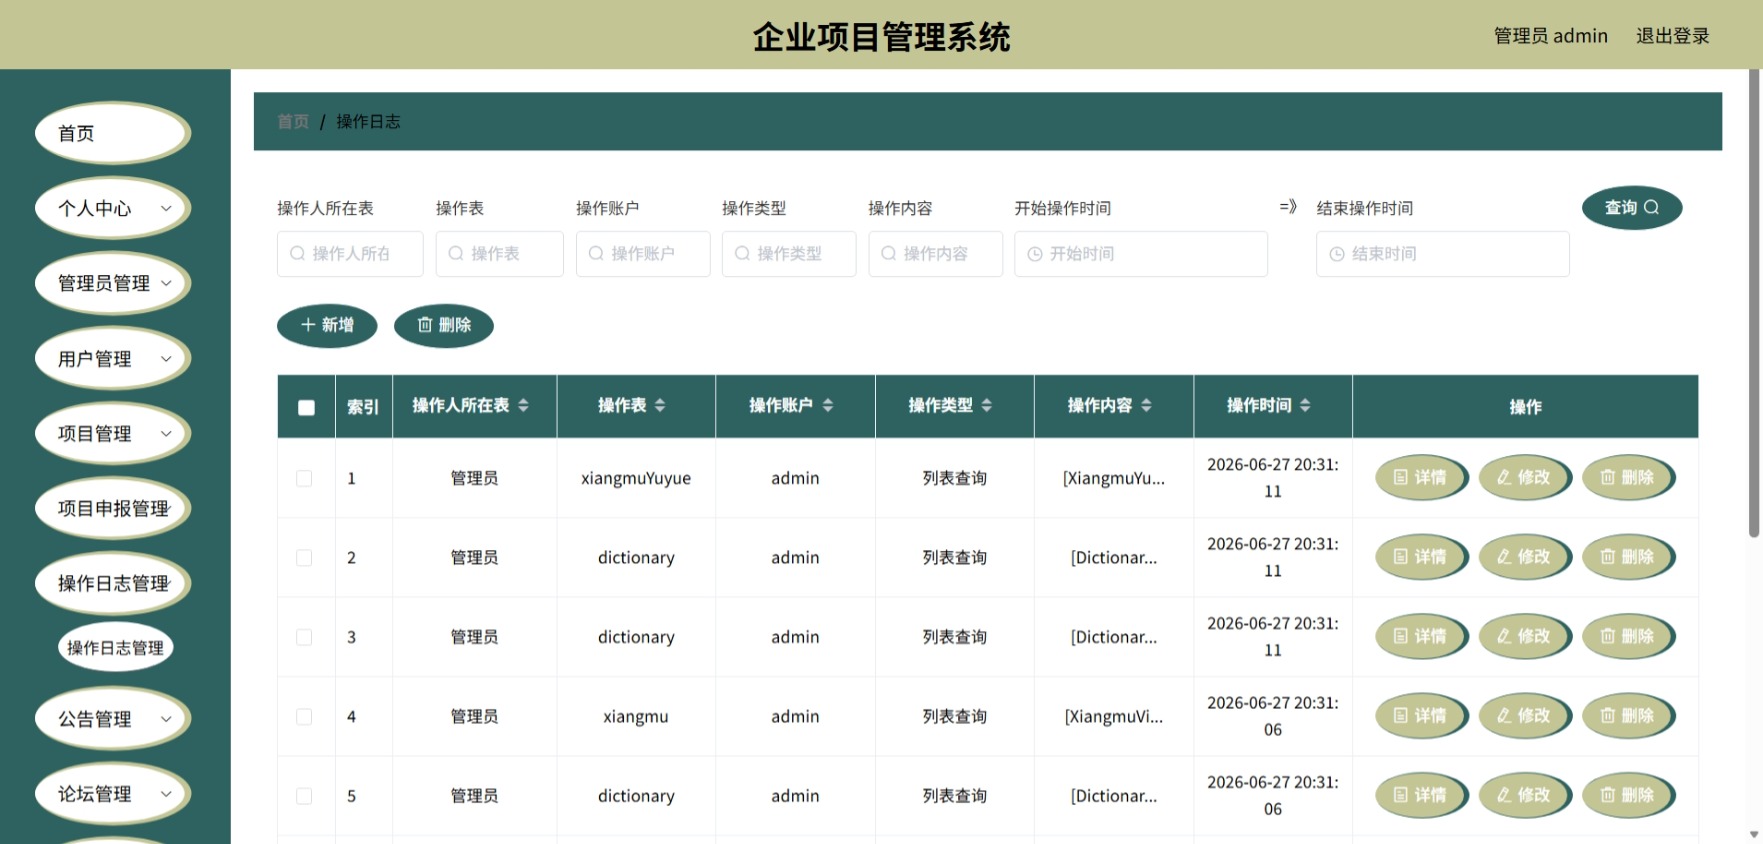Expand the 项目管理 sidebar menu chevron

(x=166, y=433)
